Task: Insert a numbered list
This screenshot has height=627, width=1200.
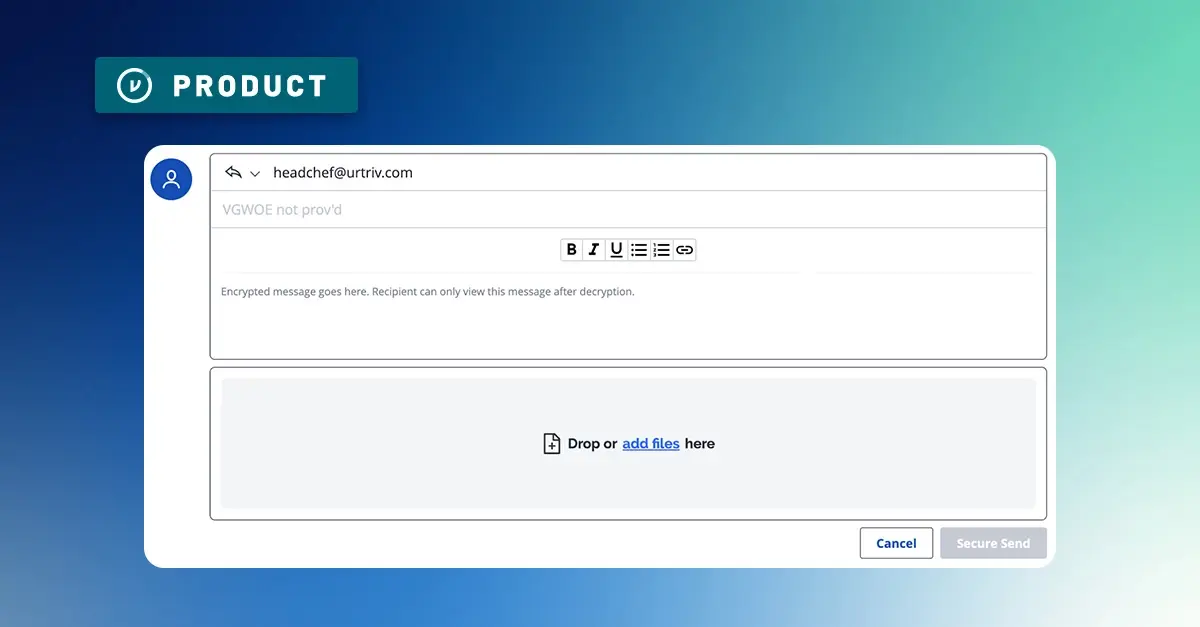Action: [x=661, y=250]
